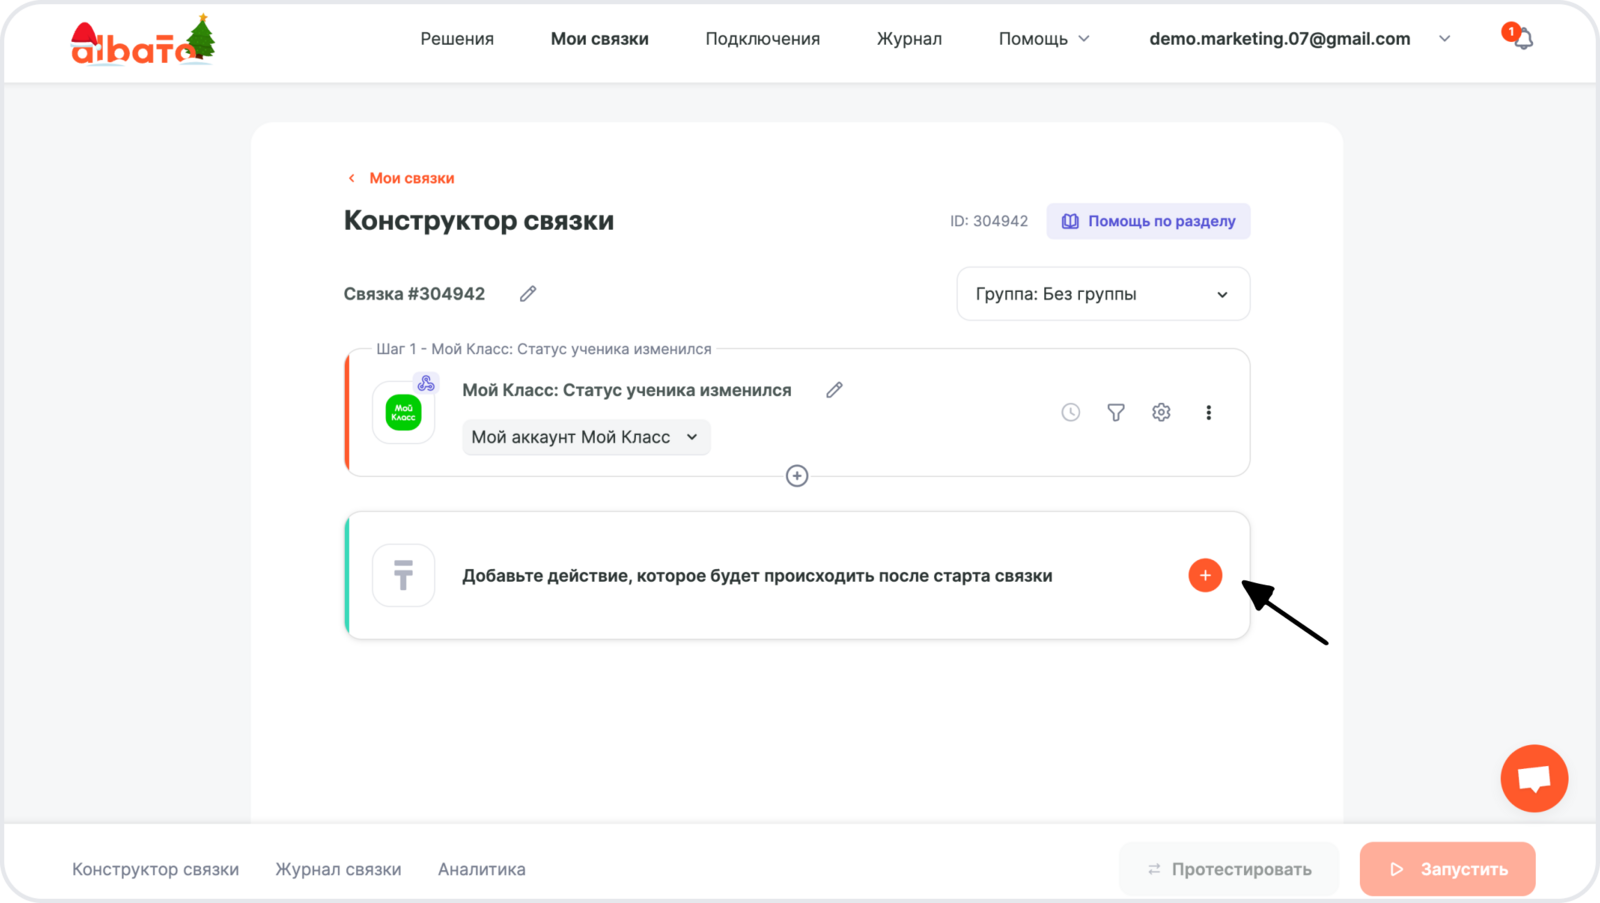
Task: Expand the Мой аккаунт Мой Класс dropdown
Action: (x=586, y=437)
